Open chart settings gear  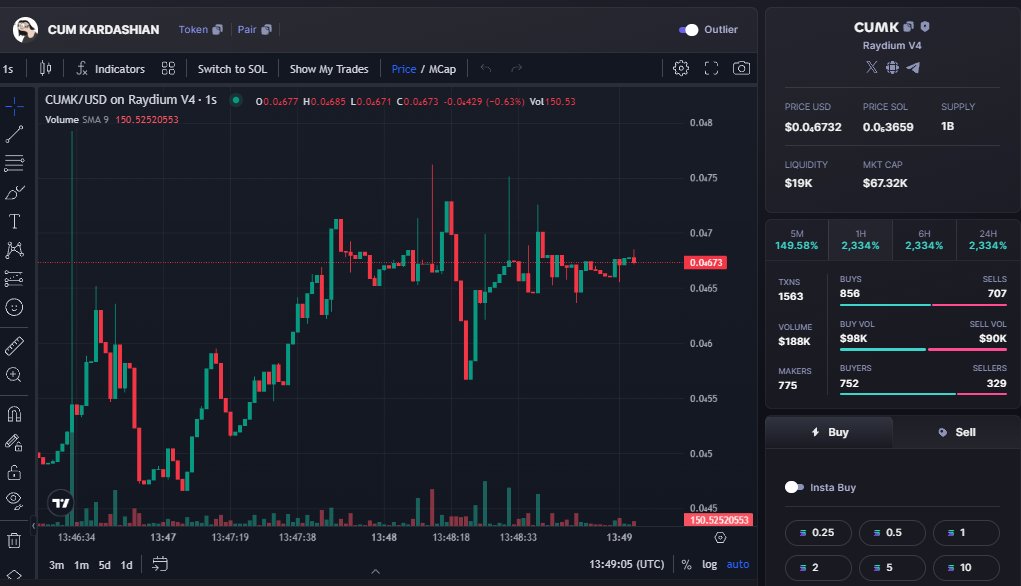pyautogui.click(x=680, y=68)
